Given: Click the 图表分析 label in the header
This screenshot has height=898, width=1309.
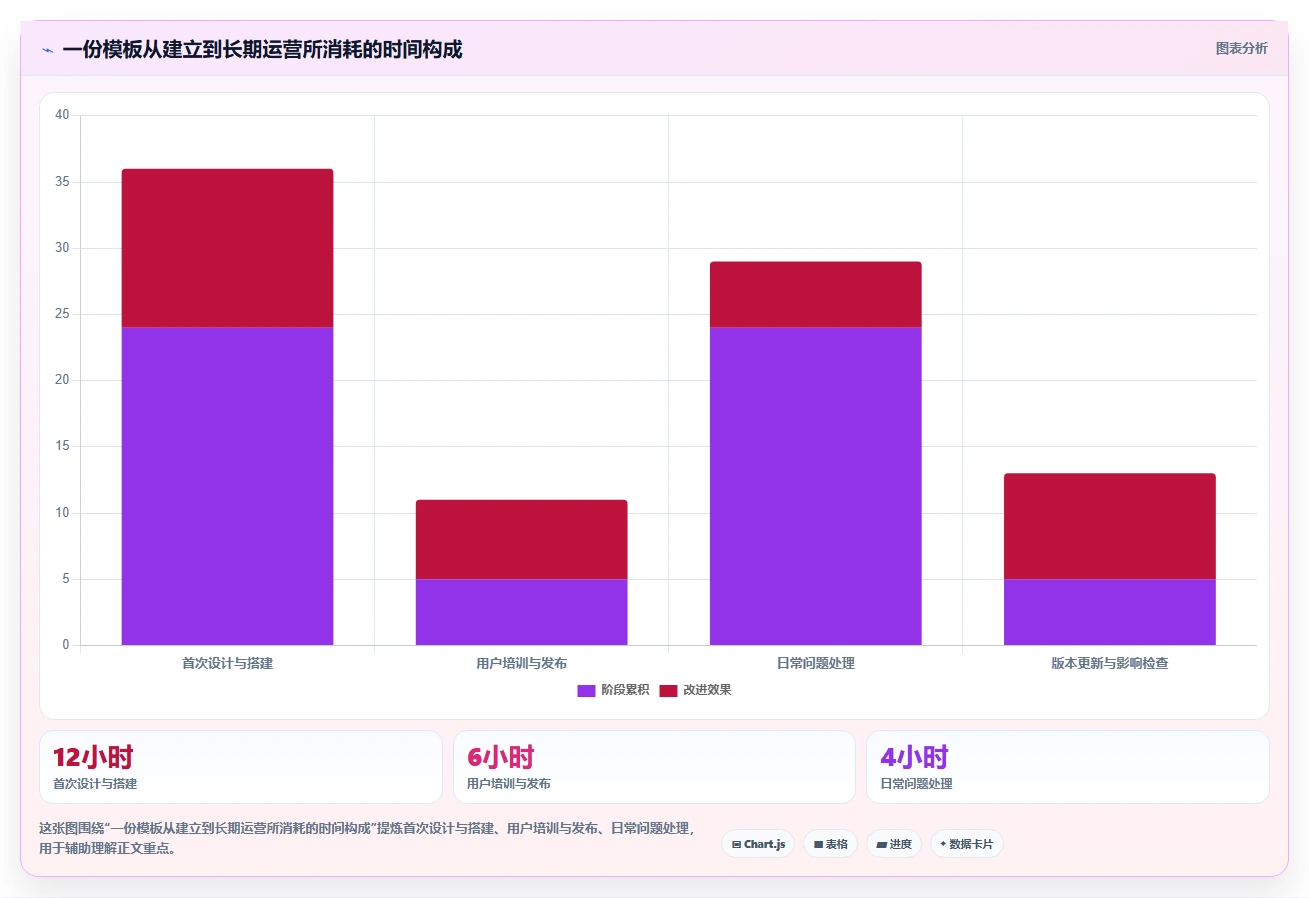Looking at the screenshot, I should pyautogui.click(x=1241, y=49).
